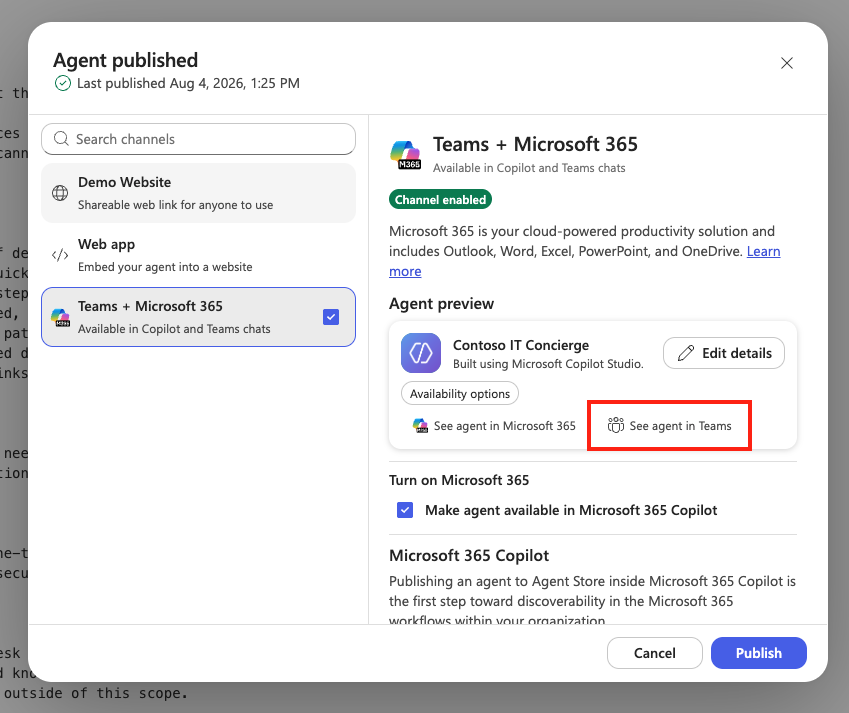This screenshot has height=713, width=849.
Task: Click the code brackets icon for Web app
Action: click(x=60, y=255)
